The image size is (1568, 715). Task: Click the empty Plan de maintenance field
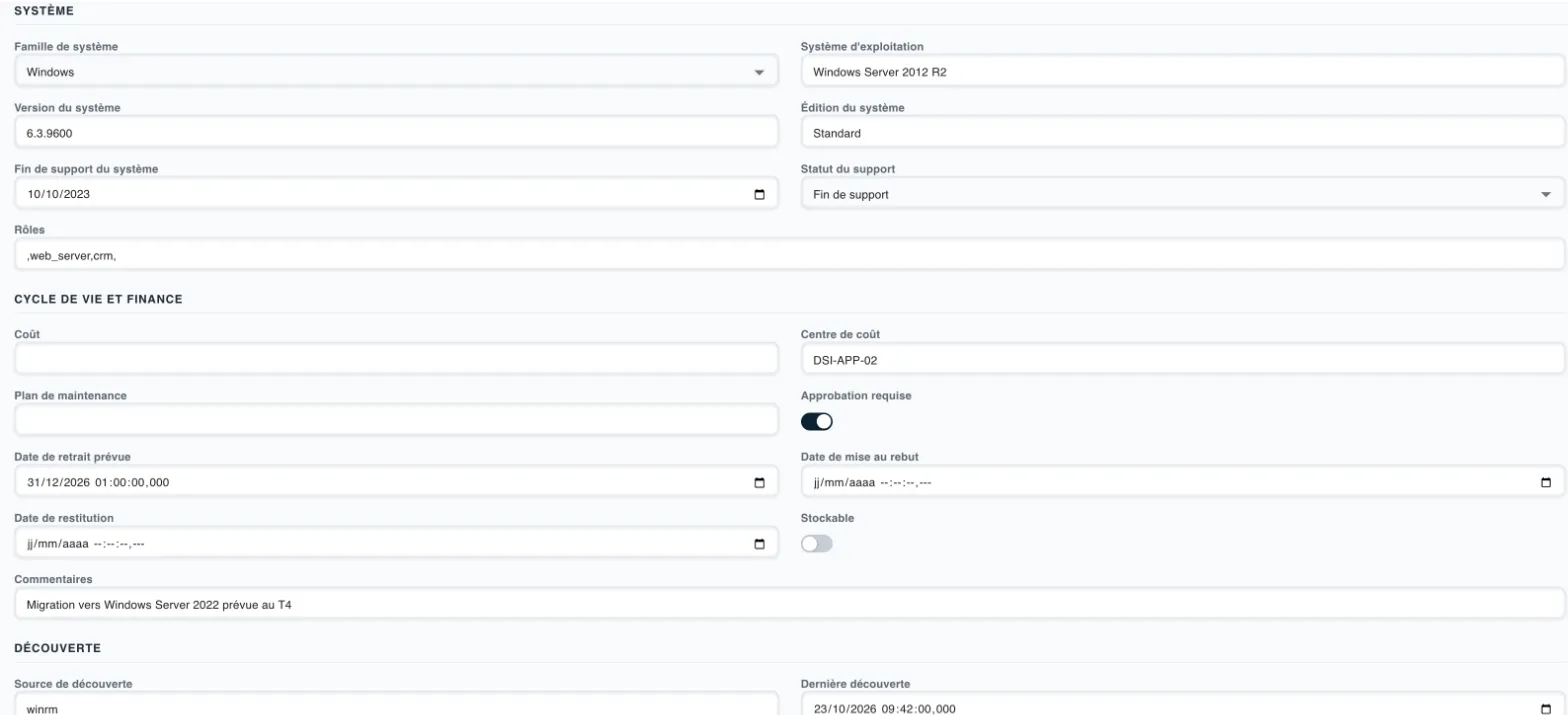pyautogui.click(x=396, y=420)
